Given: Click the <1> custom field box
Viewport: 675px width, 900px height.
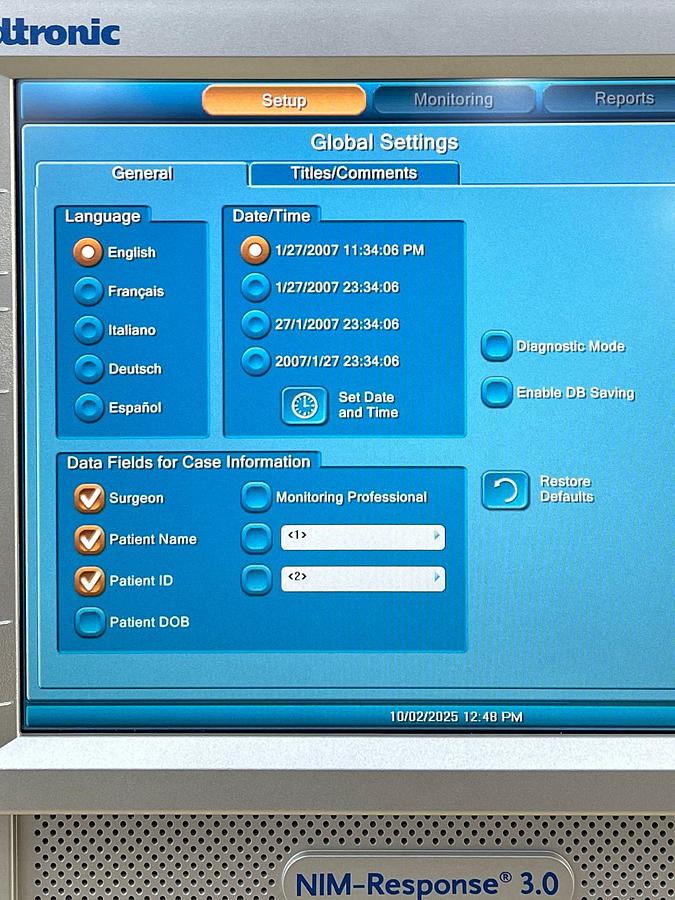Looking at the screenshot, I should pyautogui.click(x=363, y=537).
